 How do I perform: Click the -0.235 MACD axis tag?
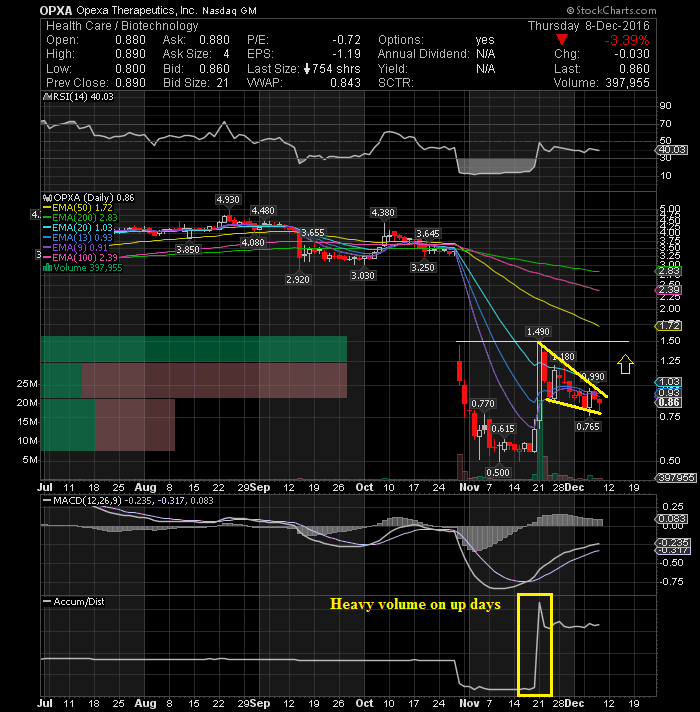[674, 543]
